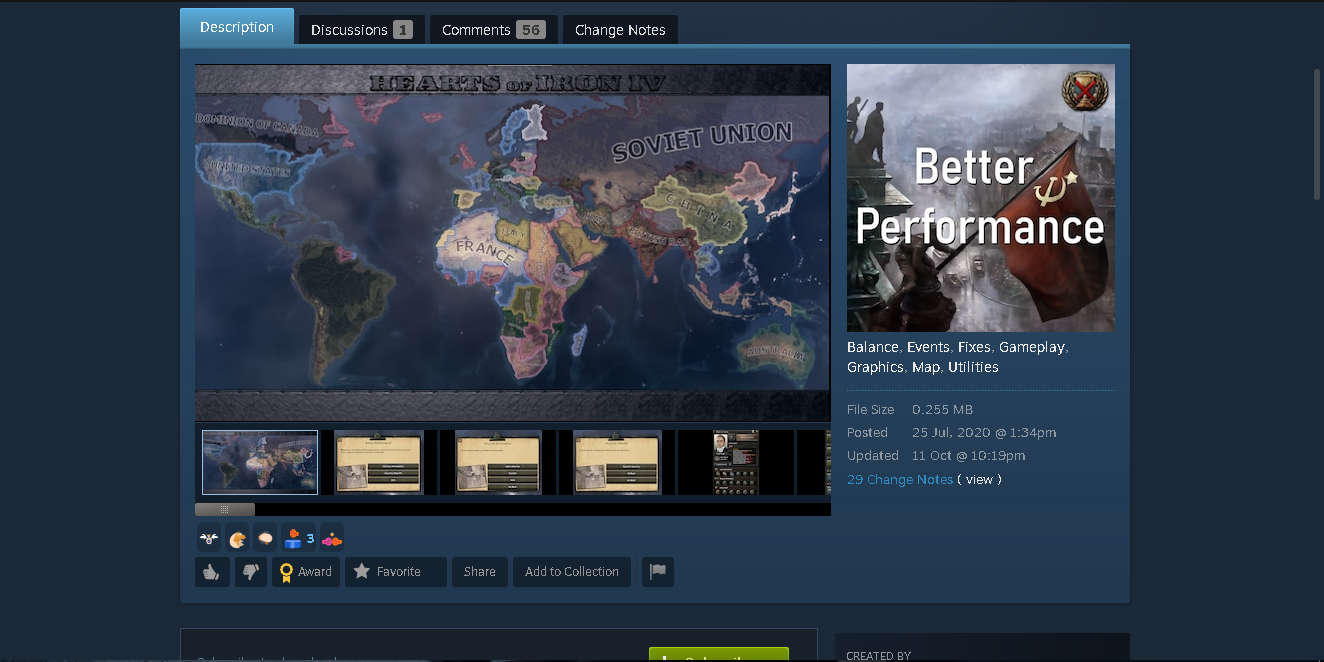Give the mod a thumbs up rating

tap(212, 571)
